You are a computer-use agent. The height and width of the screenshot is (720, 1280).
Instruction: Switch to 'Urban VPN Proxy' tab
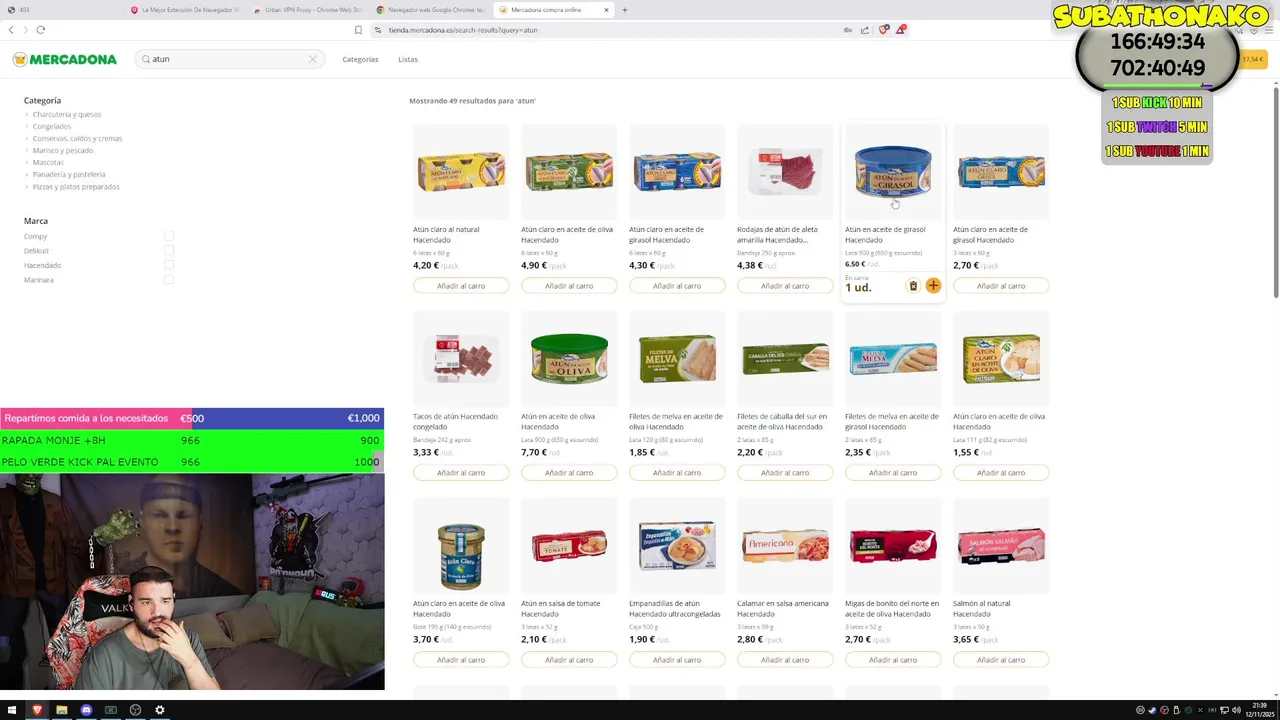[x=308, y=10]
